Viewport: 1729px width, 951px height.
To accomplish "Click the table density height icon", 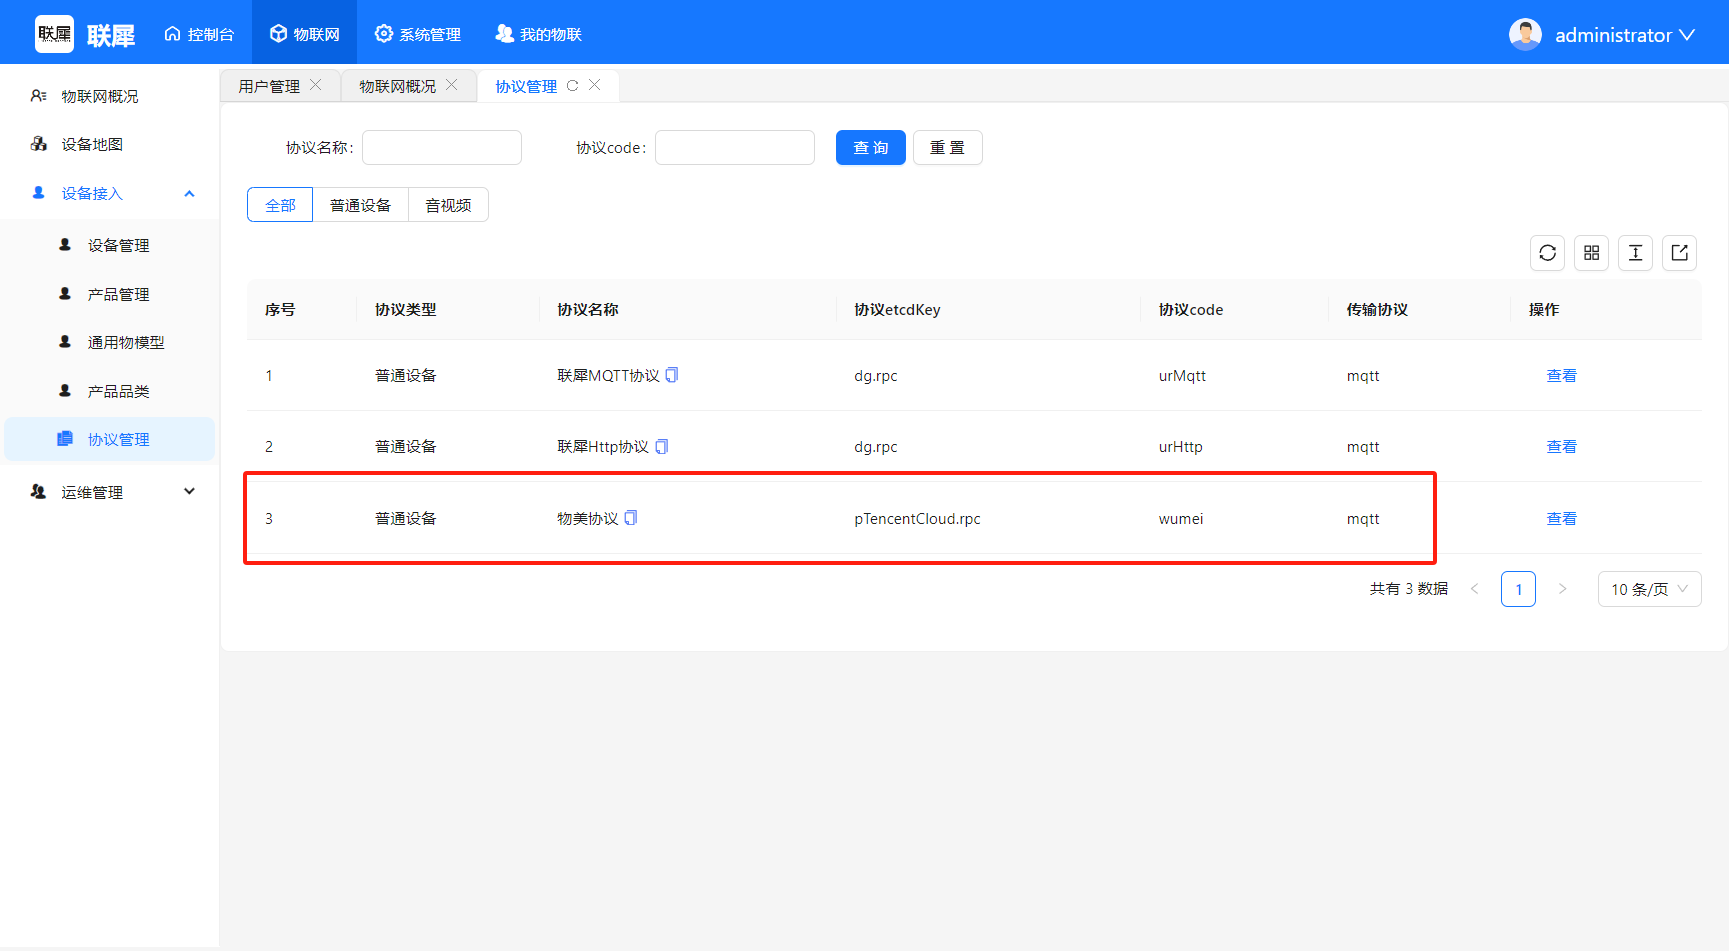I will click(1635, 253).
